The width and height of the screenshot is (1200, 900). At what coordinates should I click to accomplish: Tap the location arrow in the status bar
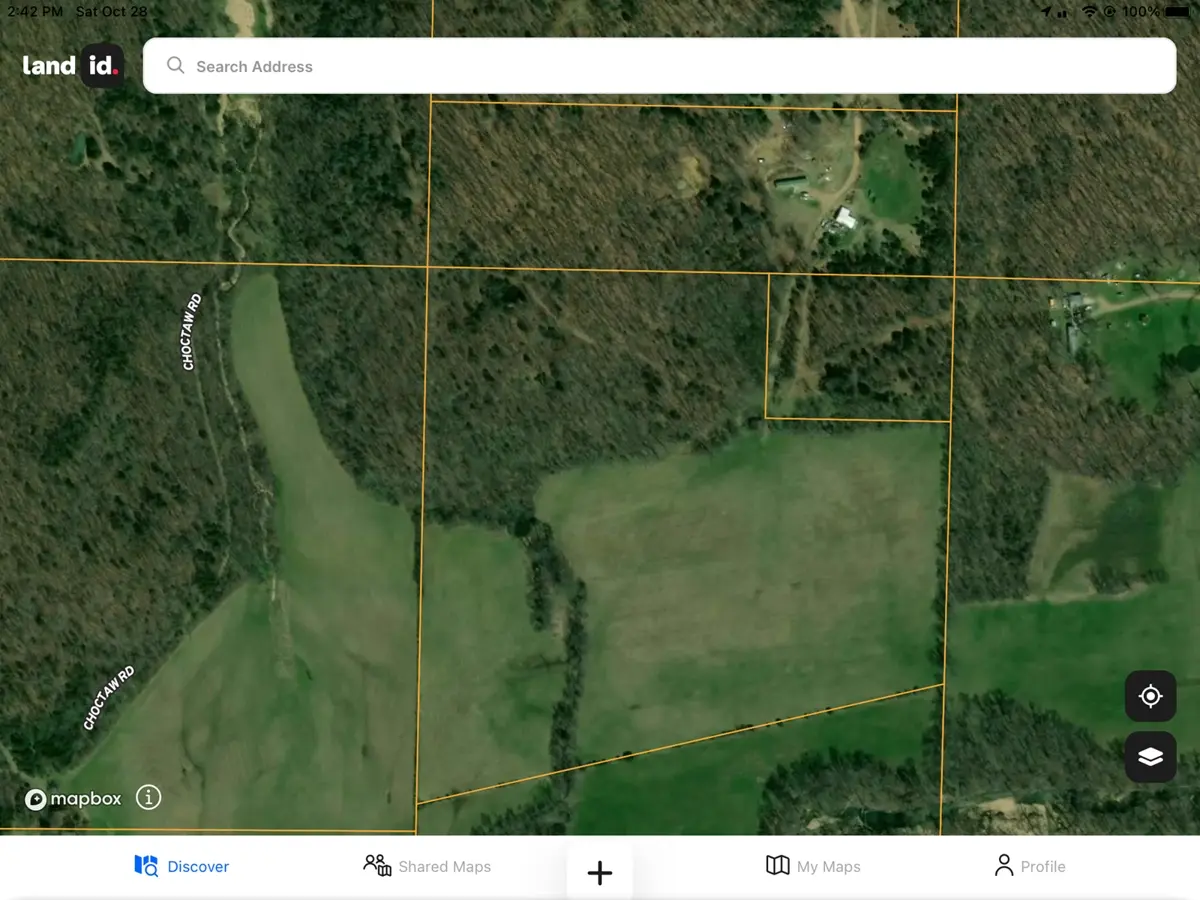pyautogui.click(x=1046, y=12)
